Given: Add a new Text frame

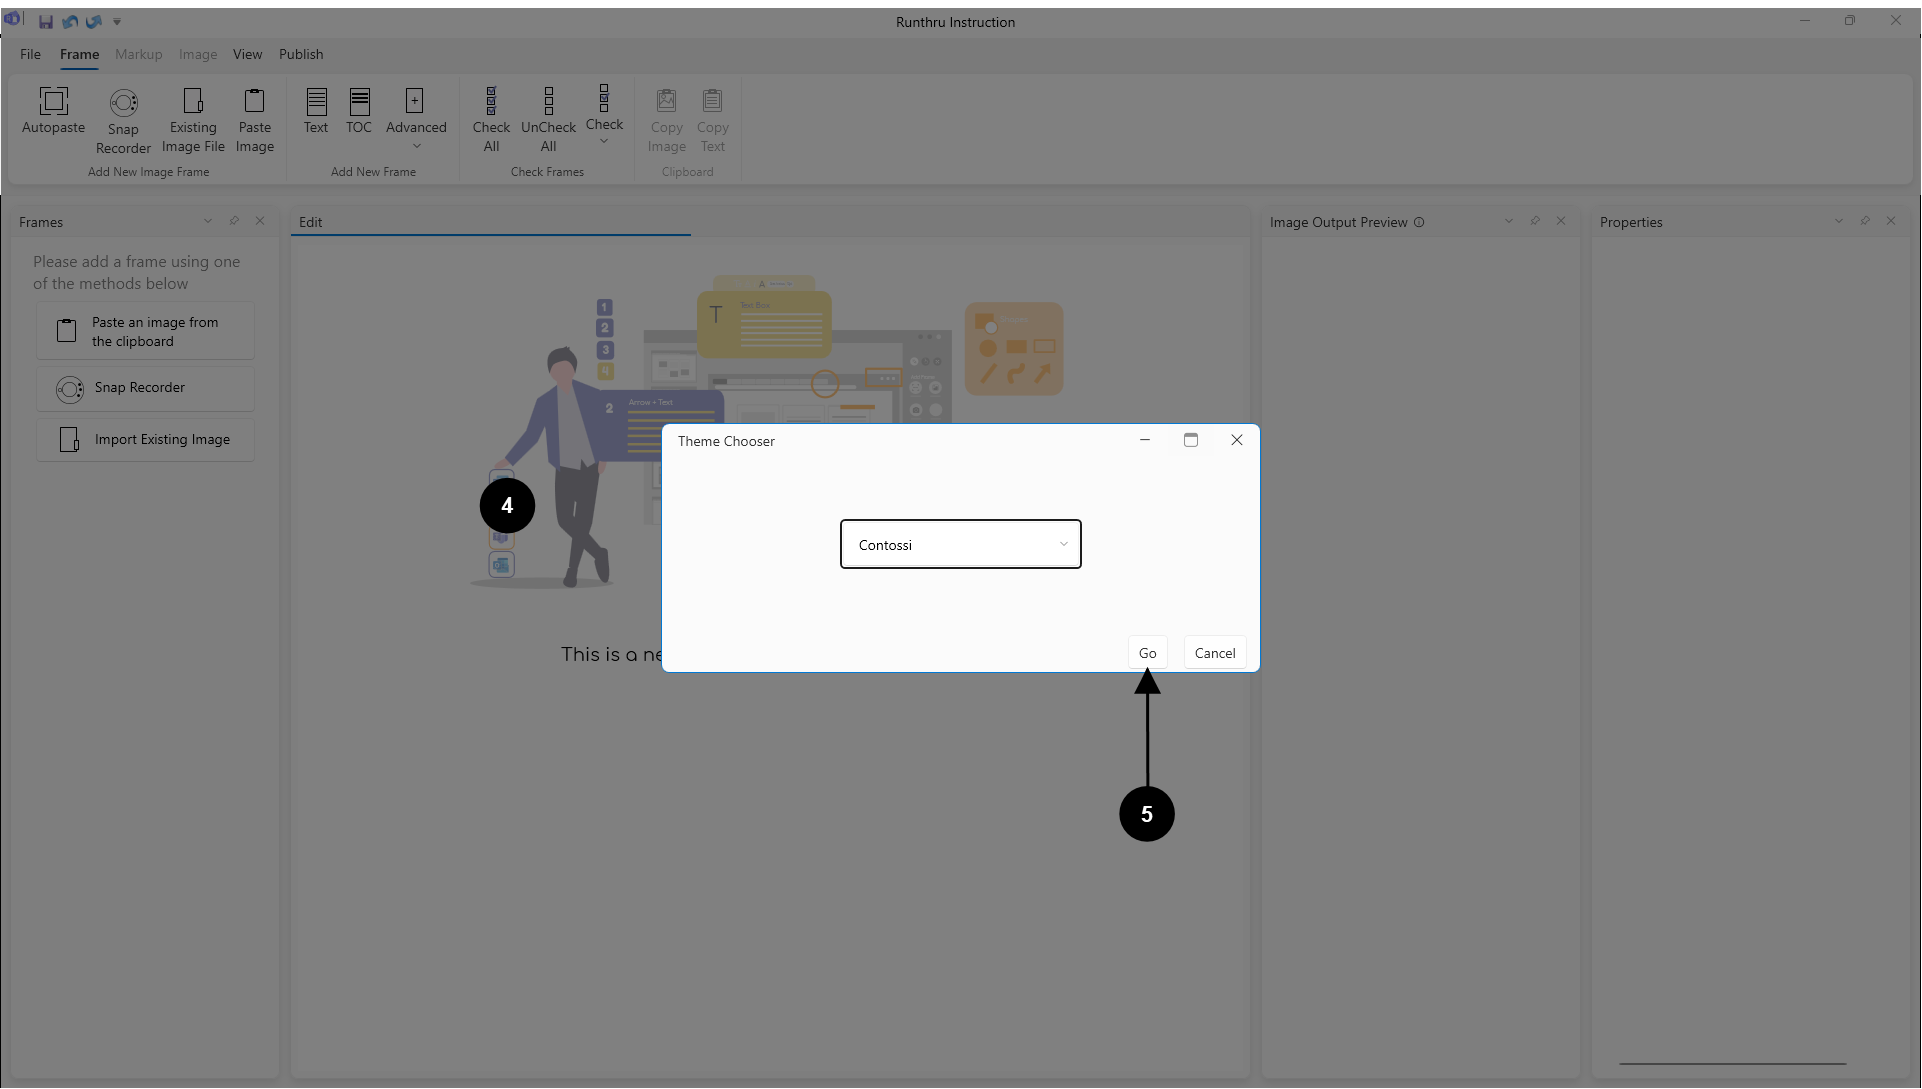Looking at the screenshot, I should 316,101.
